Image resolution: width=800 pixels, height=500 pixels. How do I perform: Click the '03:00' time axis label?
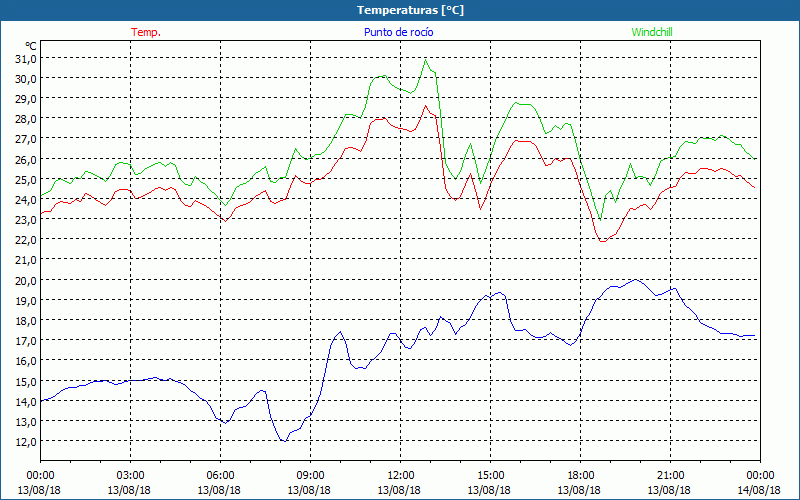131,475
